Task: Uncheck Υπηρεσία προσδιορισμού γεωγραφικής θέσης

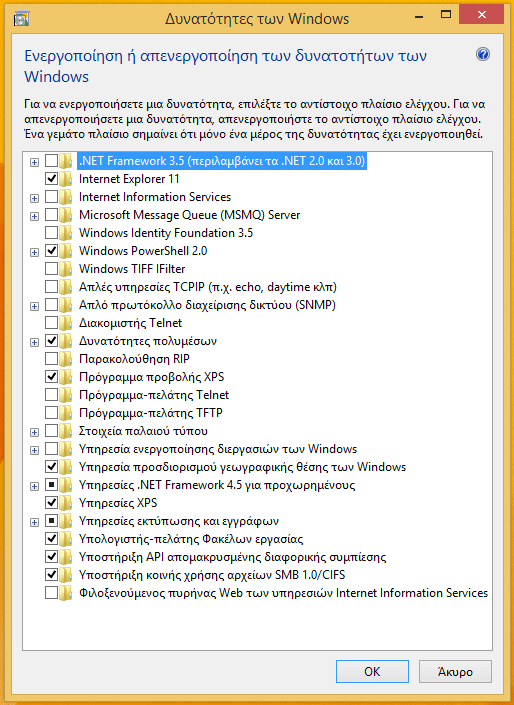Action: 51,466
